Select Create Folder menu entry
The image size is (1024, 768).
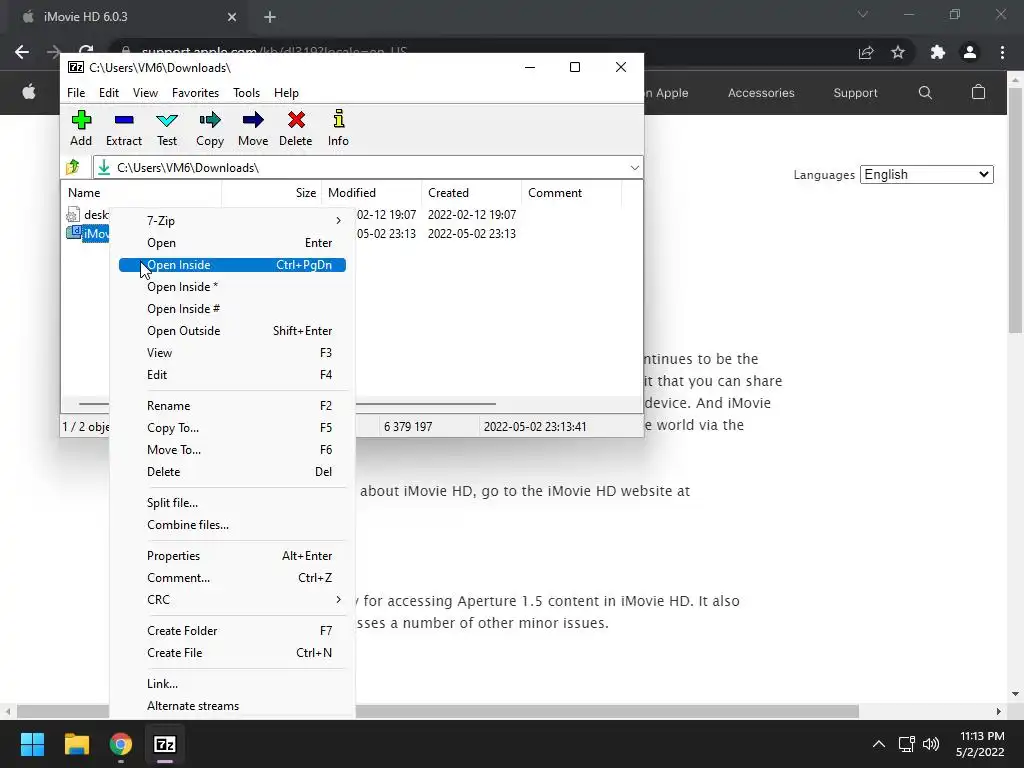point(232,631)
